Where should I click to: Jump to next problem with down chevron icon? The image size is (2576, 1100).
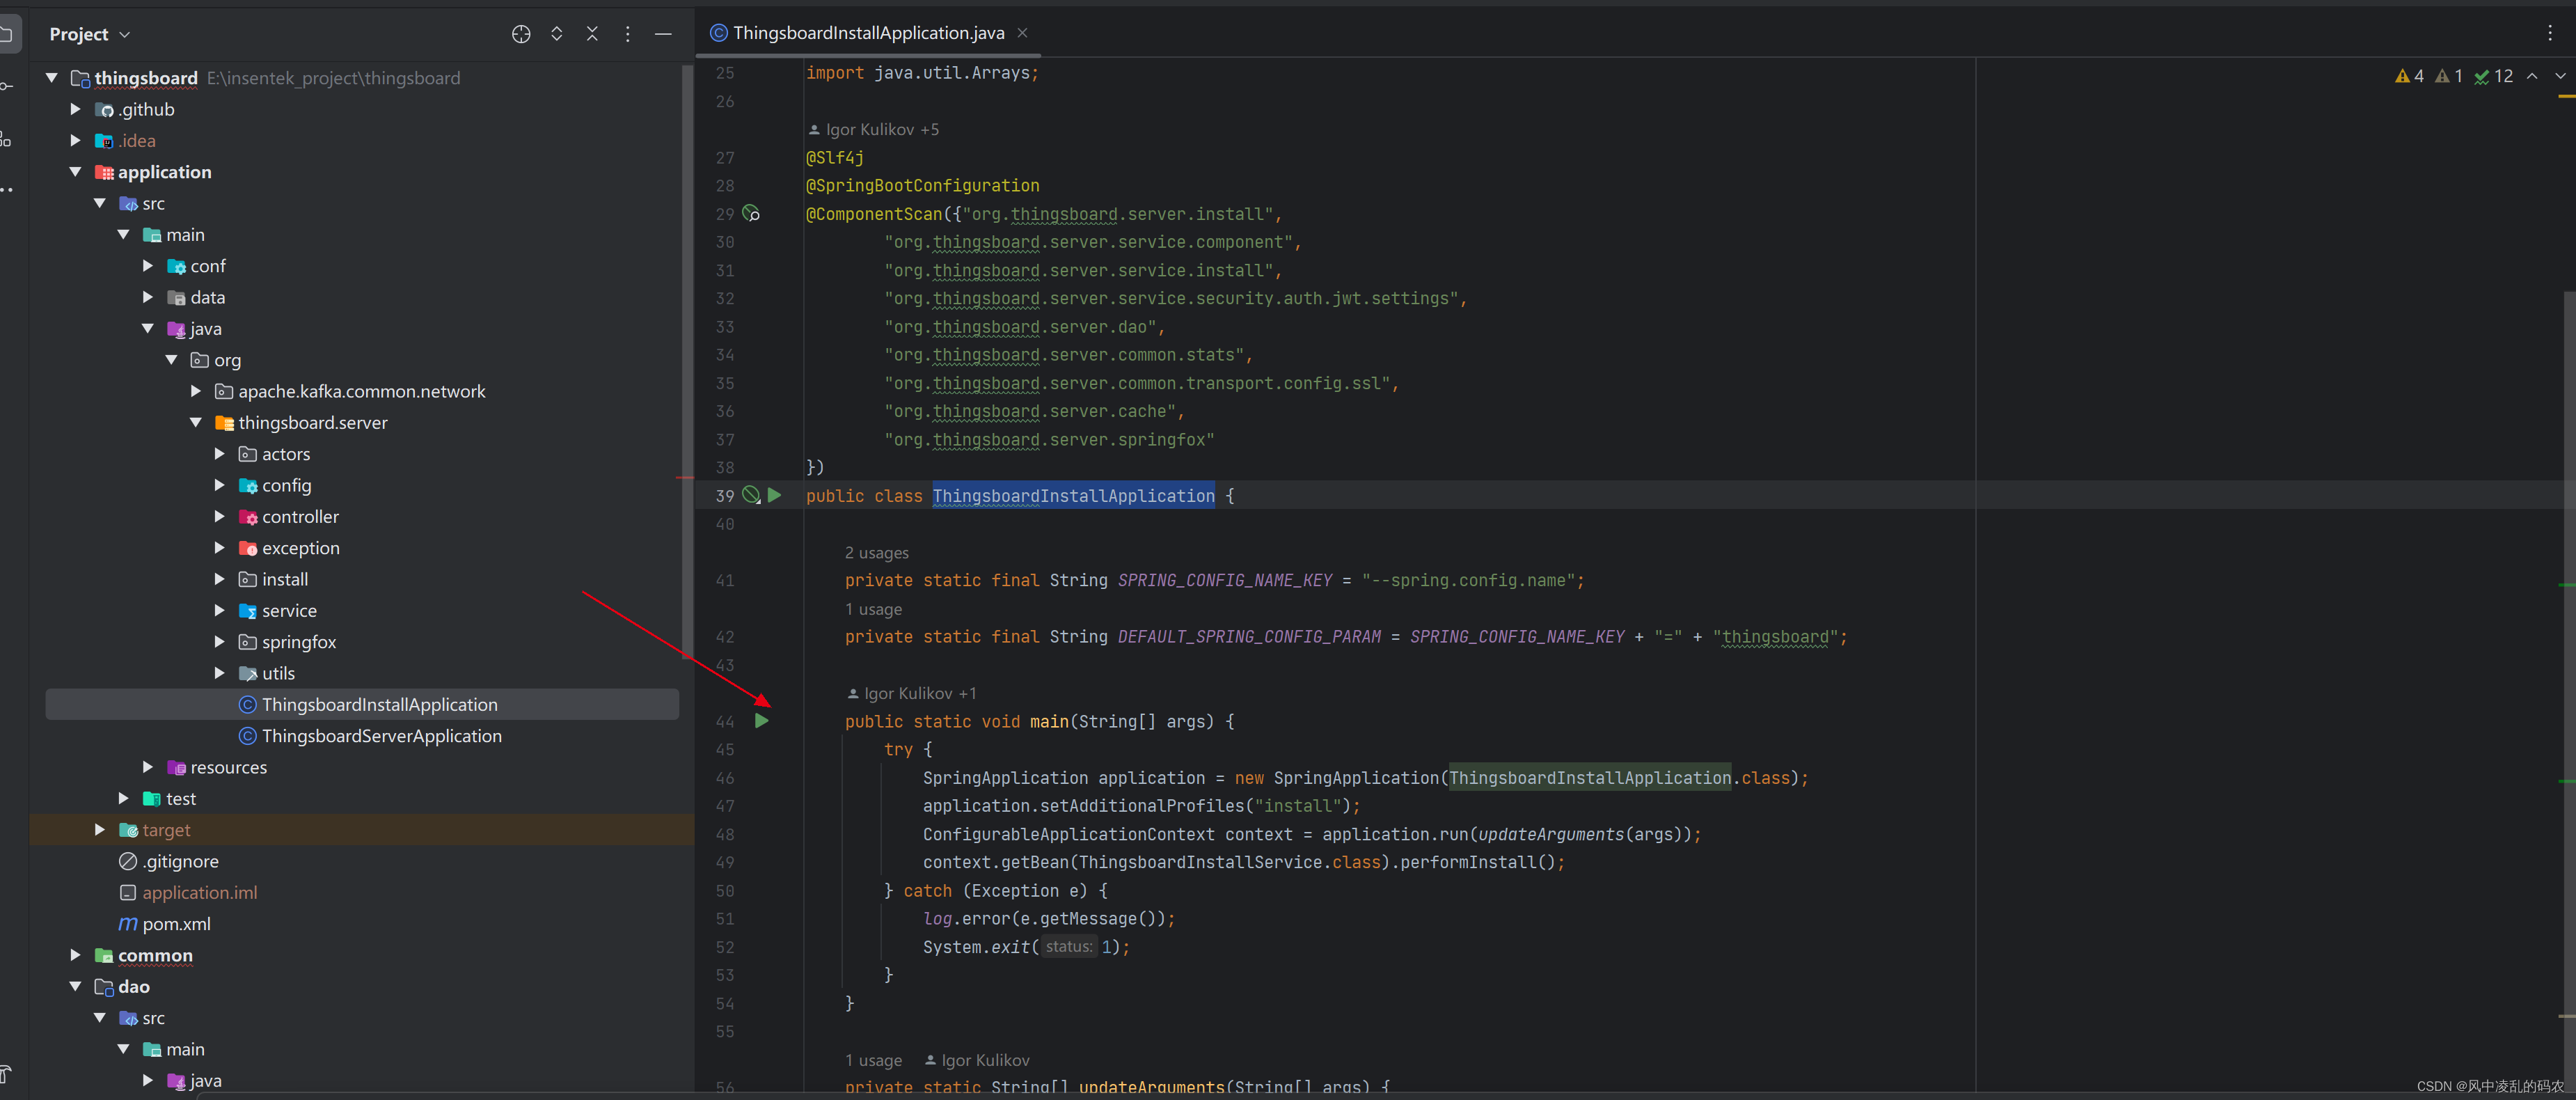coord(2561,75)
